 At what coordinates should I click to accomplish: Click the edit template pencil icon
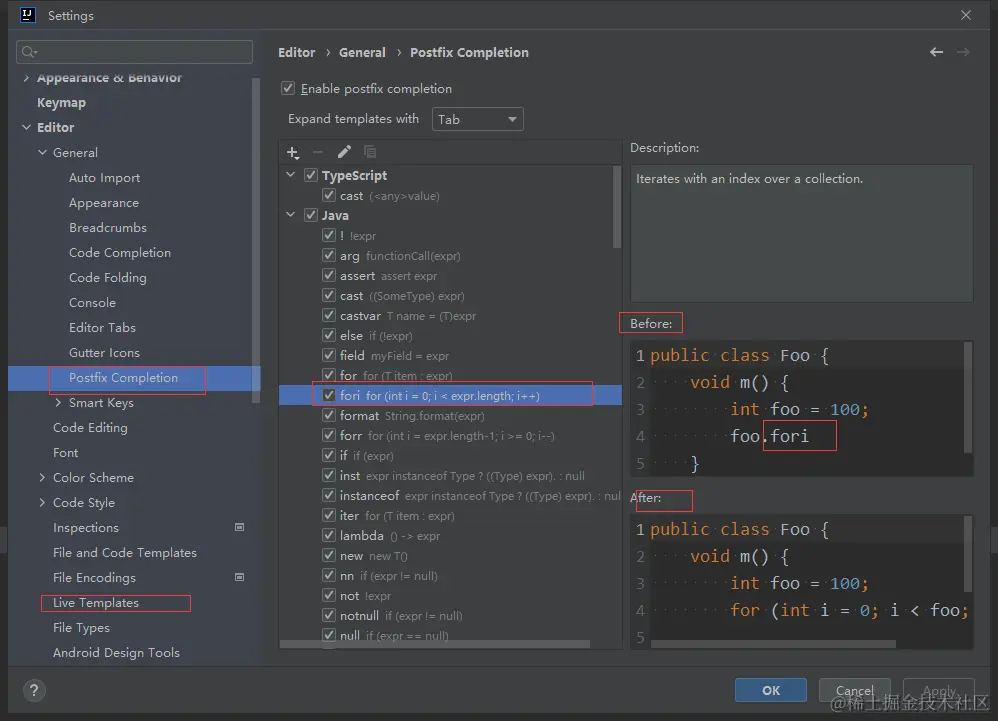pyautogui.click(x=344, y=151)
